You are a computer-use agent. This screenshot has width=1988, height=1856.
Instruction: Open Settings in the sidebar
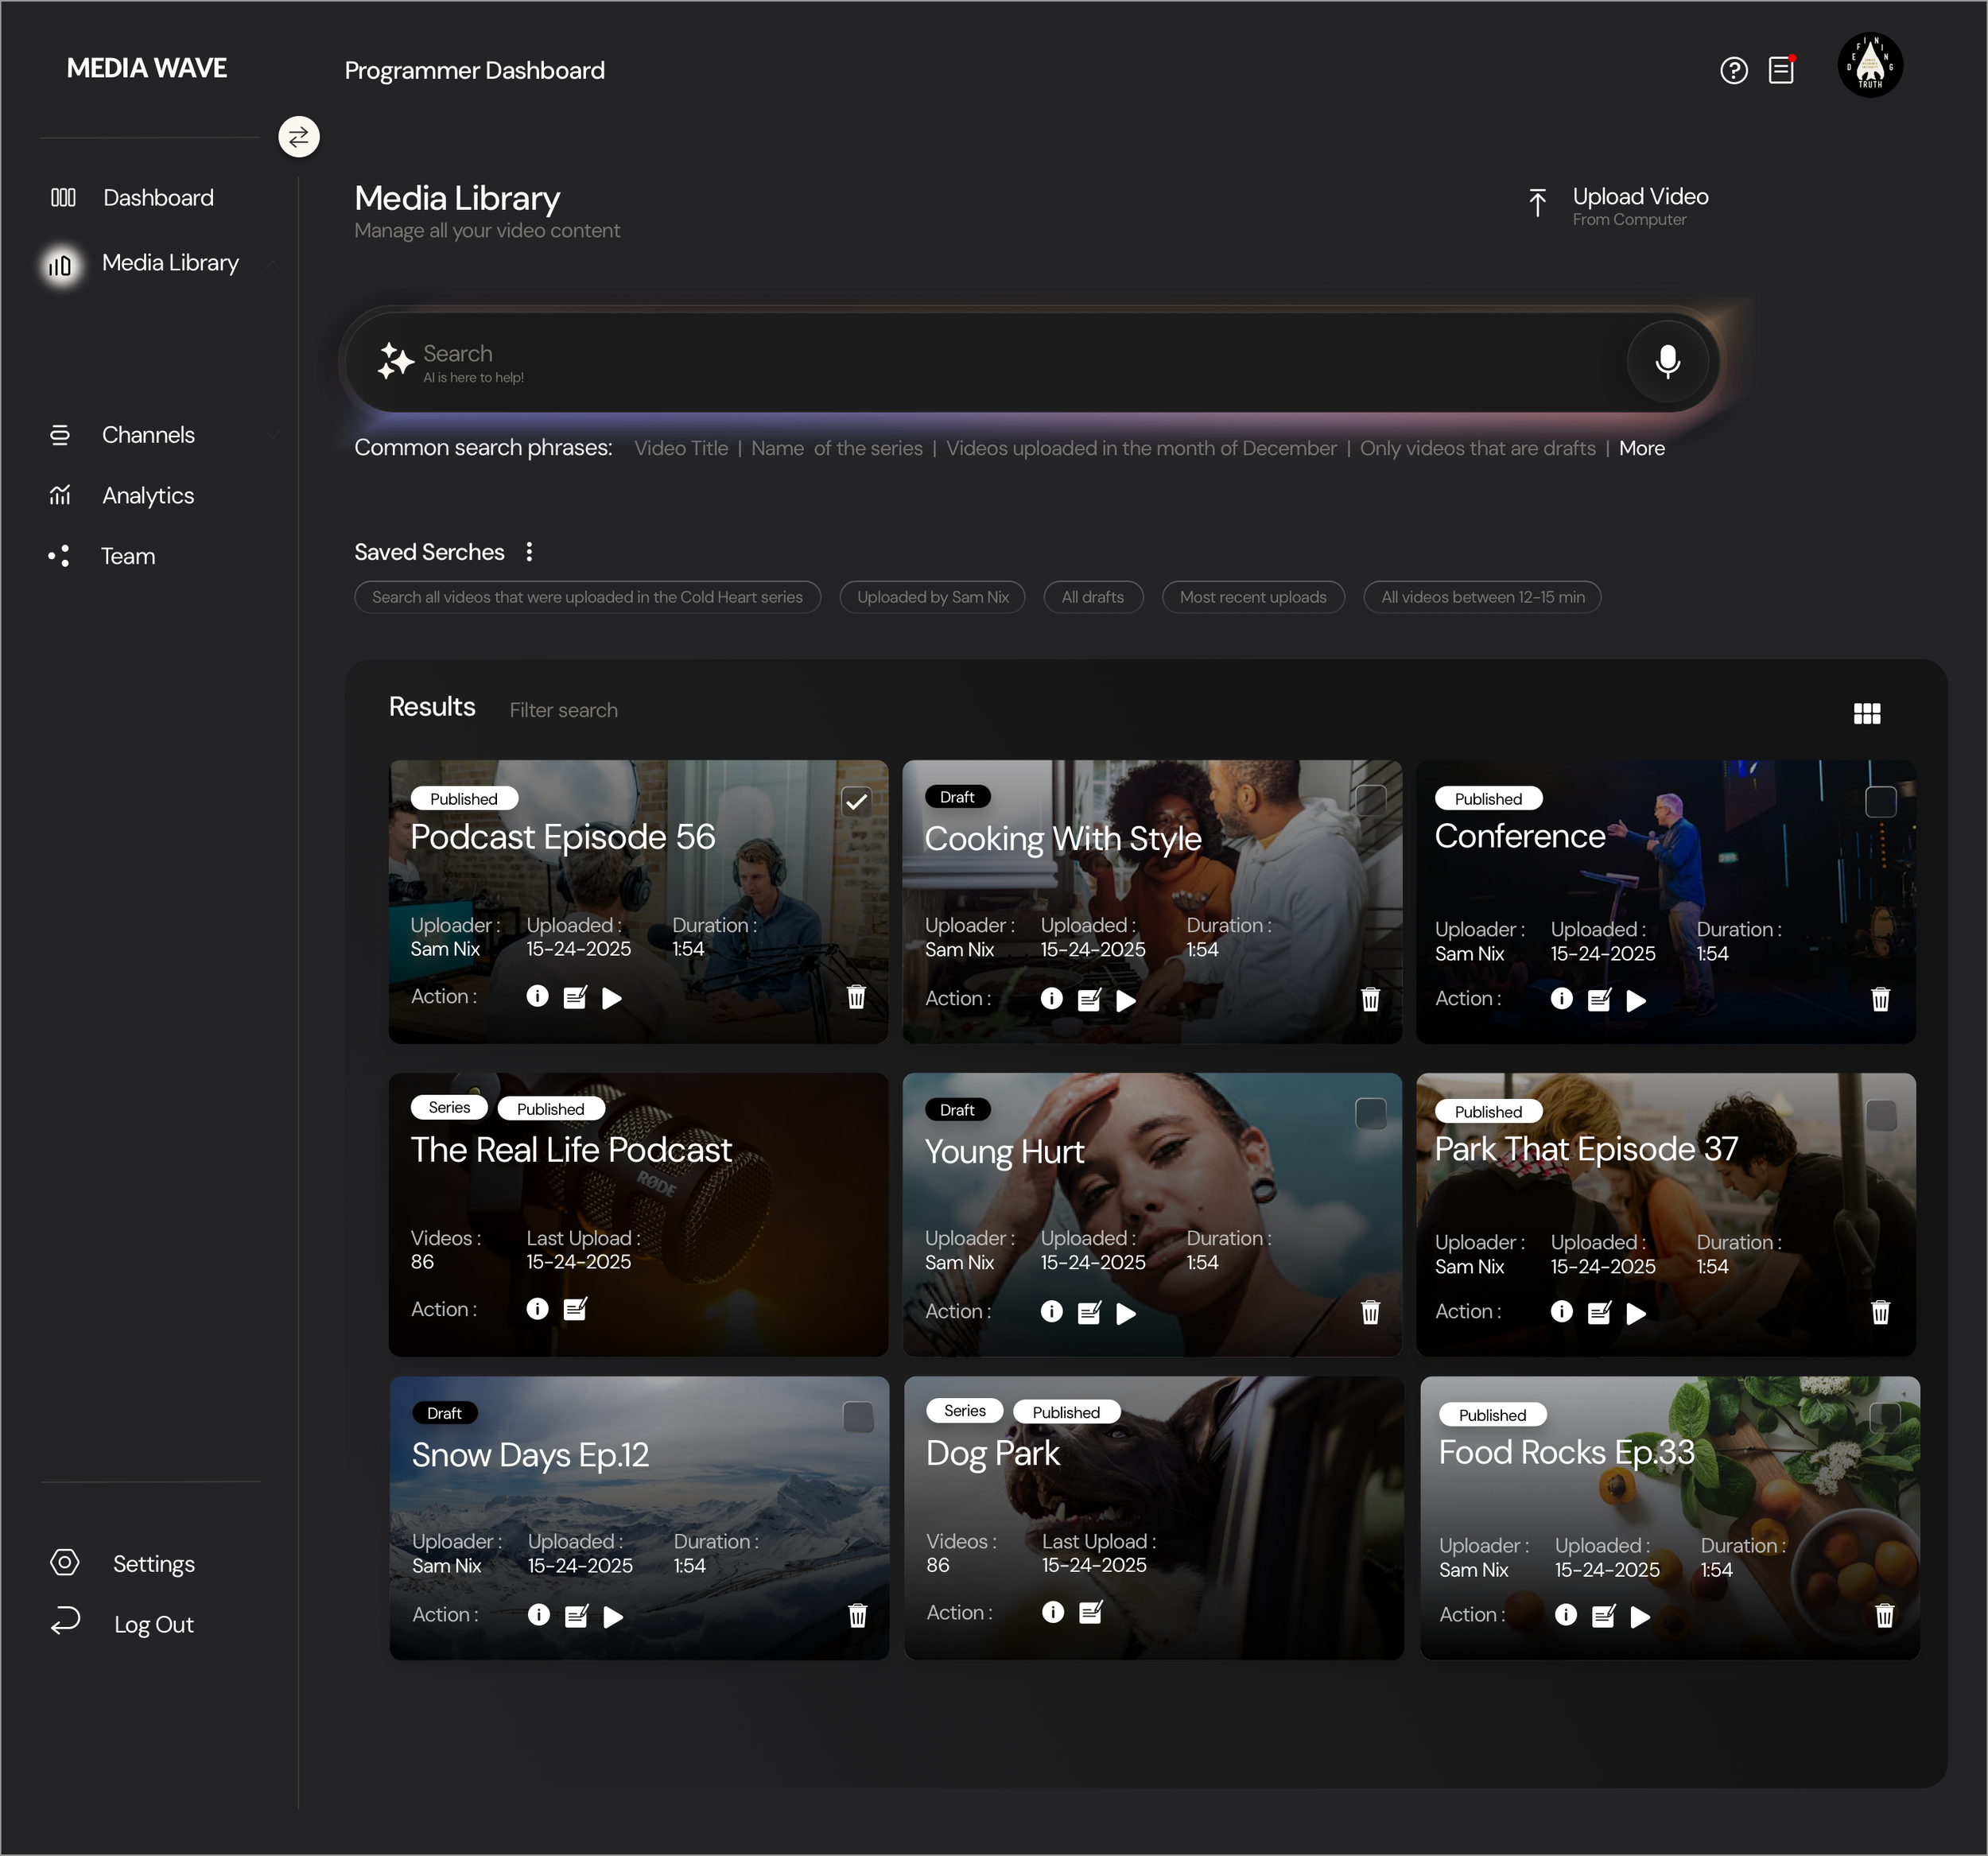123,1563
